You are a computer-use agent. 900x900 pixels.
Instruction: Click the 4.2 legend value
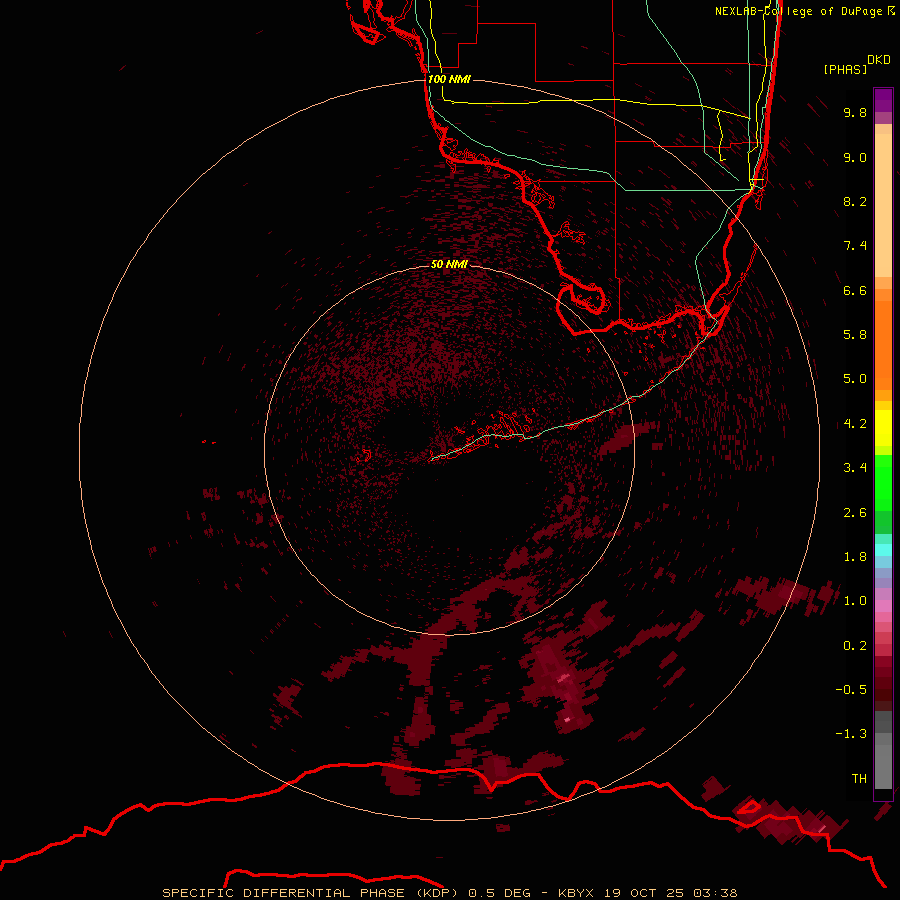coord(855,424)
